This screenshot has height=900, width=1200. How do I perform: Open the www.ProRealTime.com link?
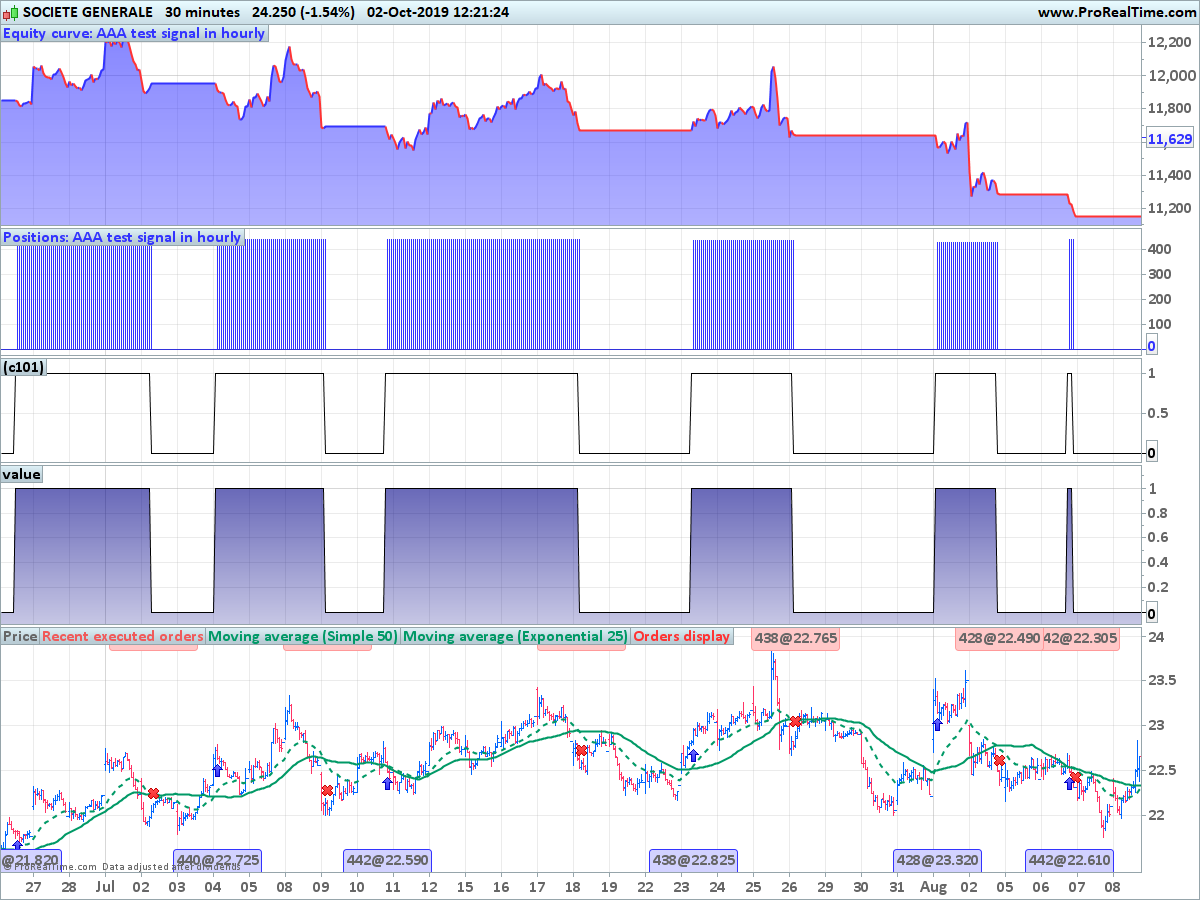click(1116, 13)
